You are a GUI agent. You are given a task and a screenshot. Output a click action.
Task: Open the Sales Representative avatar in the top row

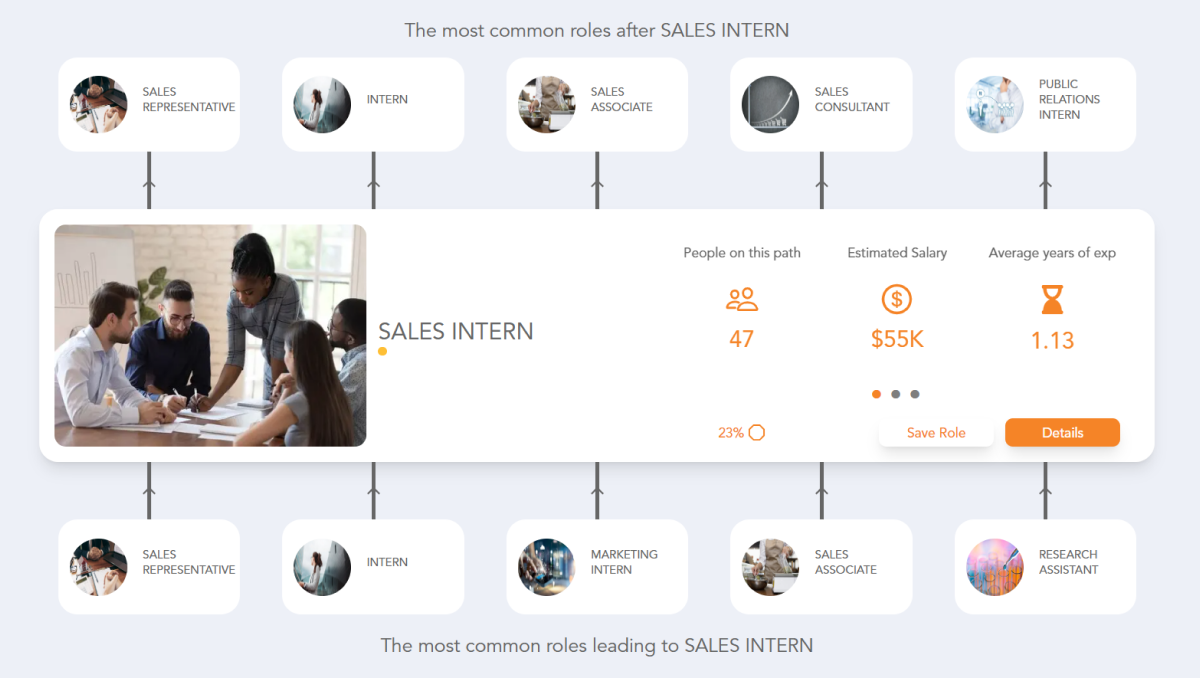point(98,104)
